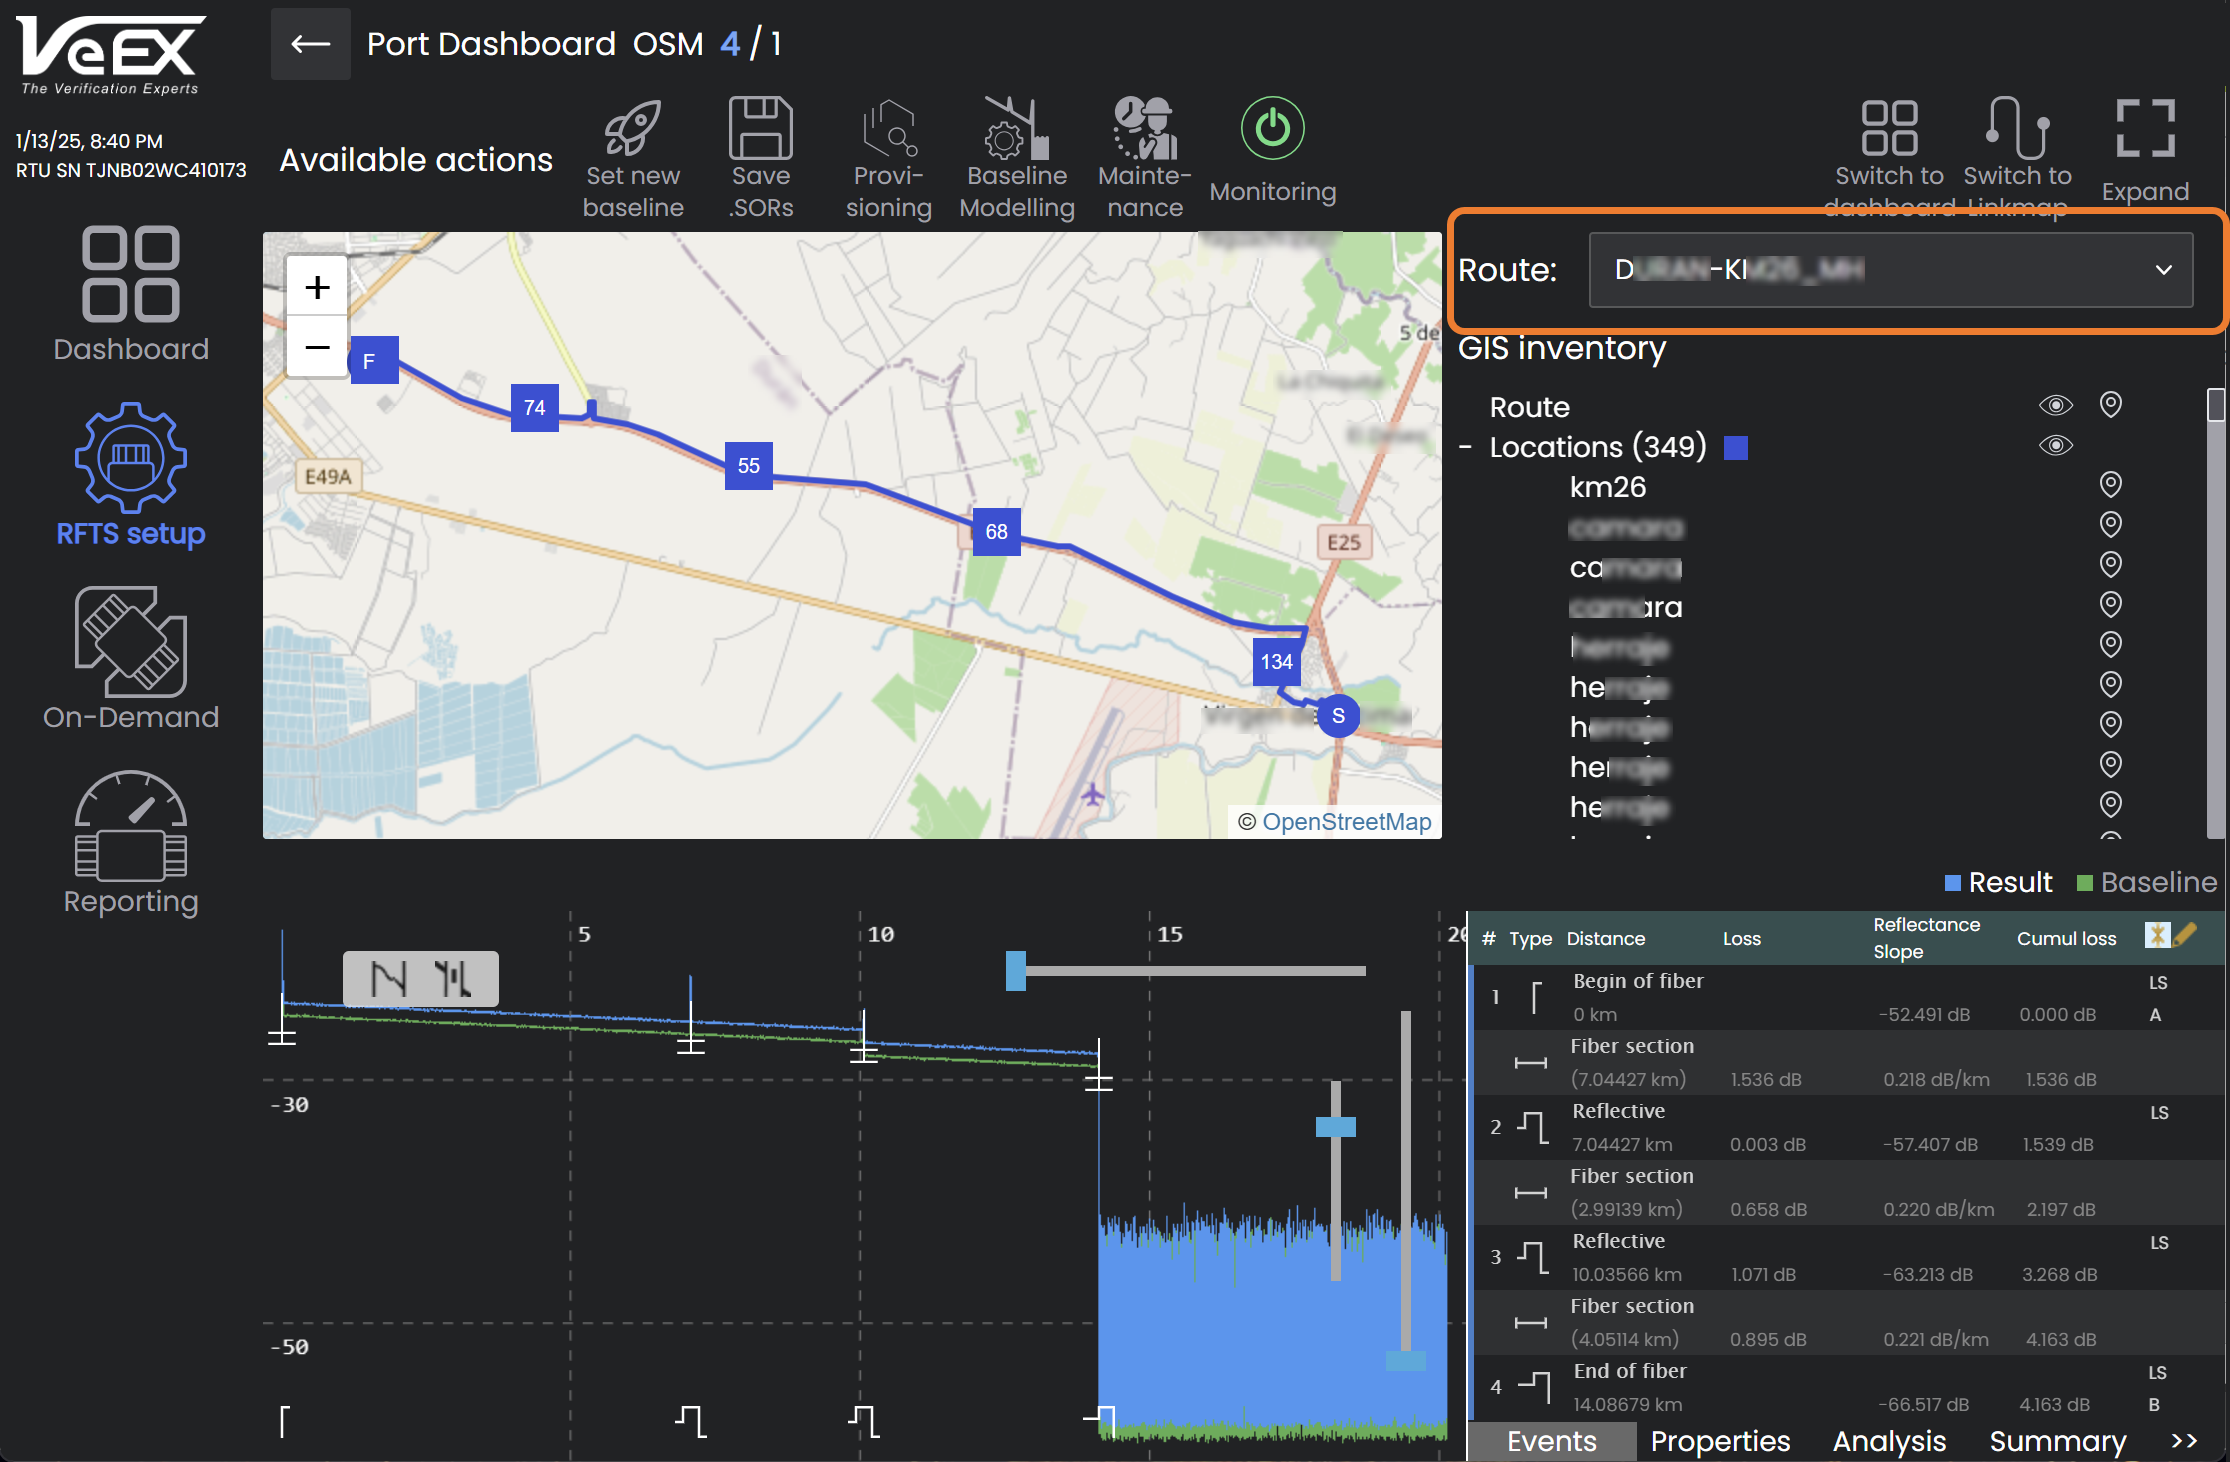Toggle the Monitoring power button
2230x1462 pixels.
point(1272,129)
